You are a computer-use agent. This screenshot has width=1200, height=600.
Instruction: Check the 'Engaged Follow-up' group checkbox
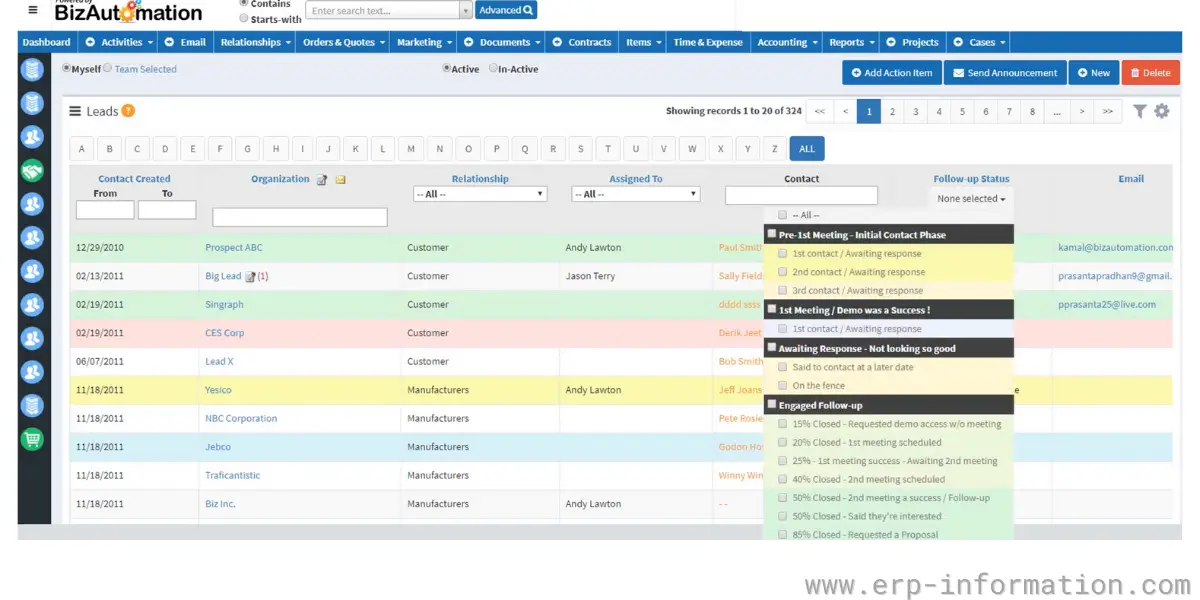click(x=771, y=404)
